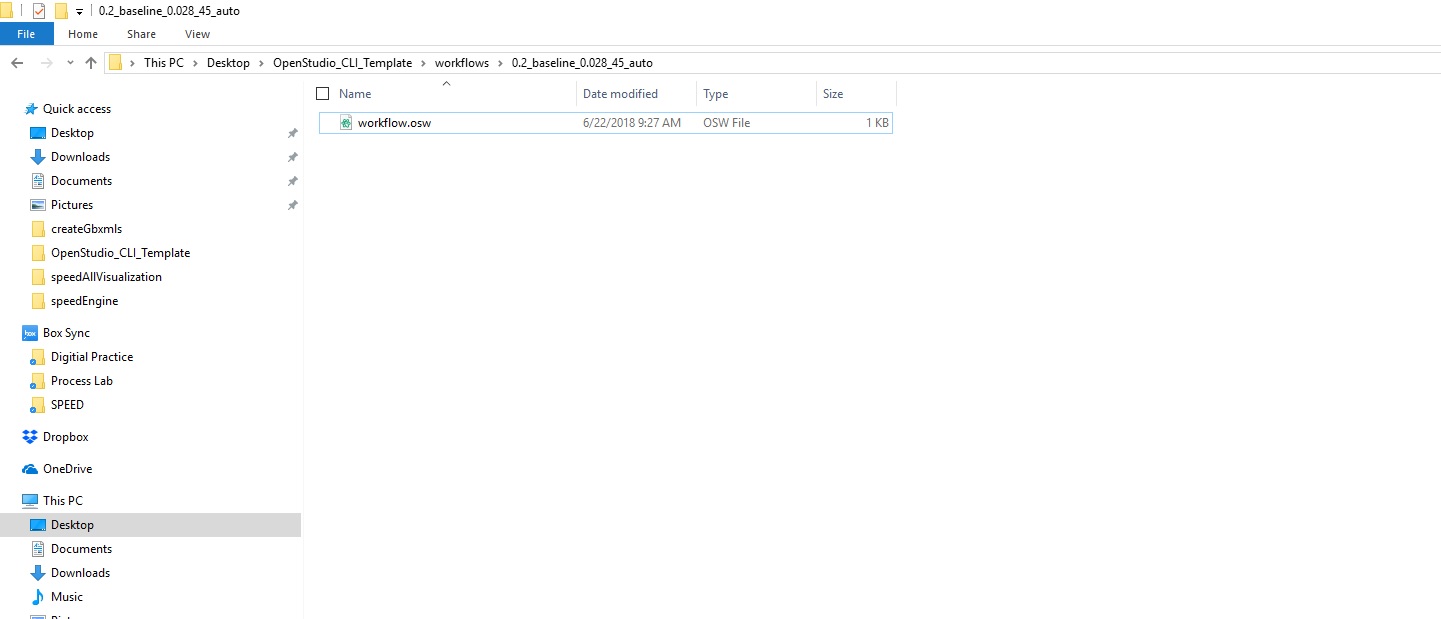Screen dimensions: 1441x619
Task: Click the This PC computer icon
Action: tap(30, 501)
